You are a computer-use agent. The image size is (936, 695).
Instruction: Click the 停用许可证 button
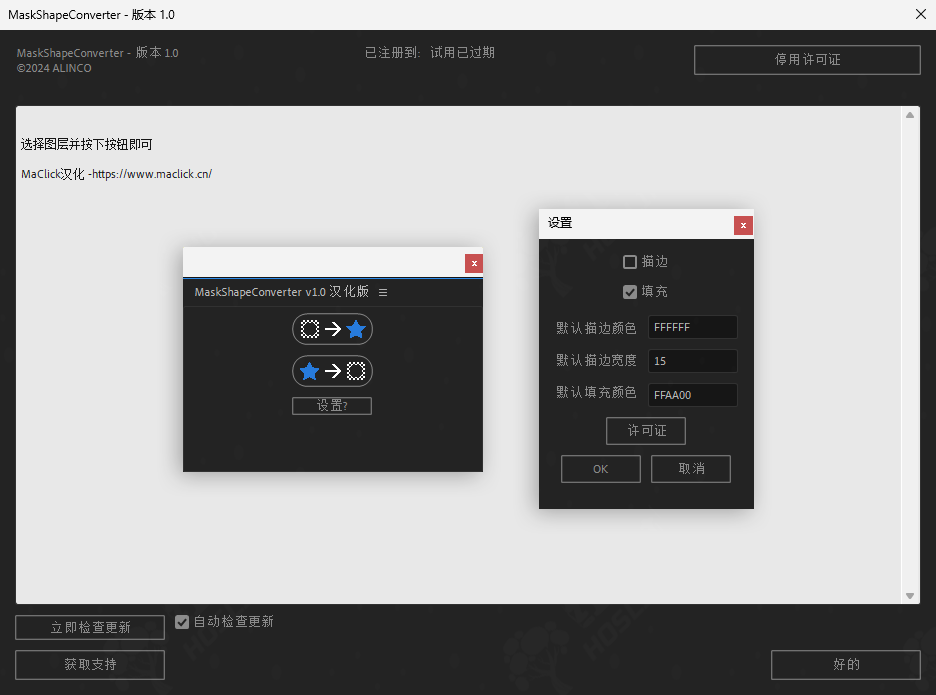click(807, 60)
